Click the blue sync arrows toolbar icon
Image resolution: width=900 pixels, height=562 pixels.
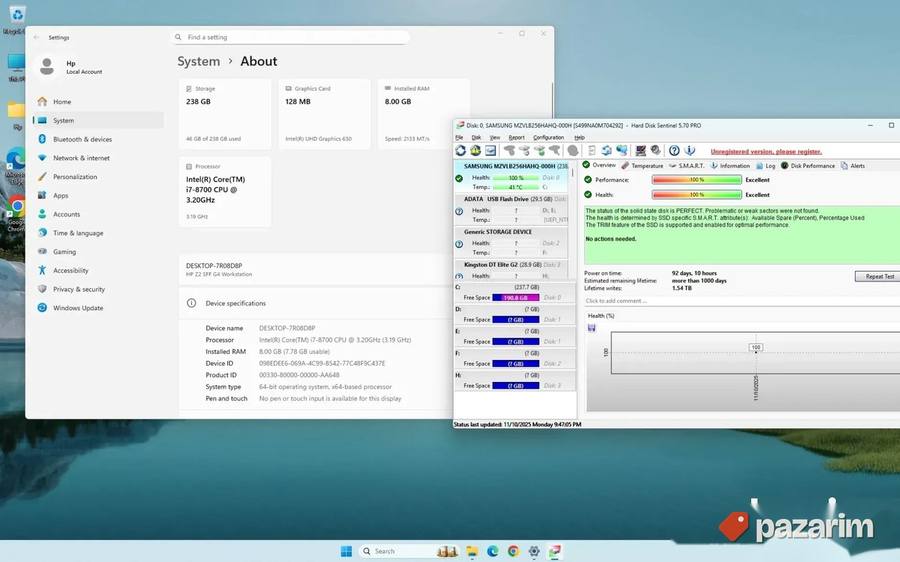(607, 150)
